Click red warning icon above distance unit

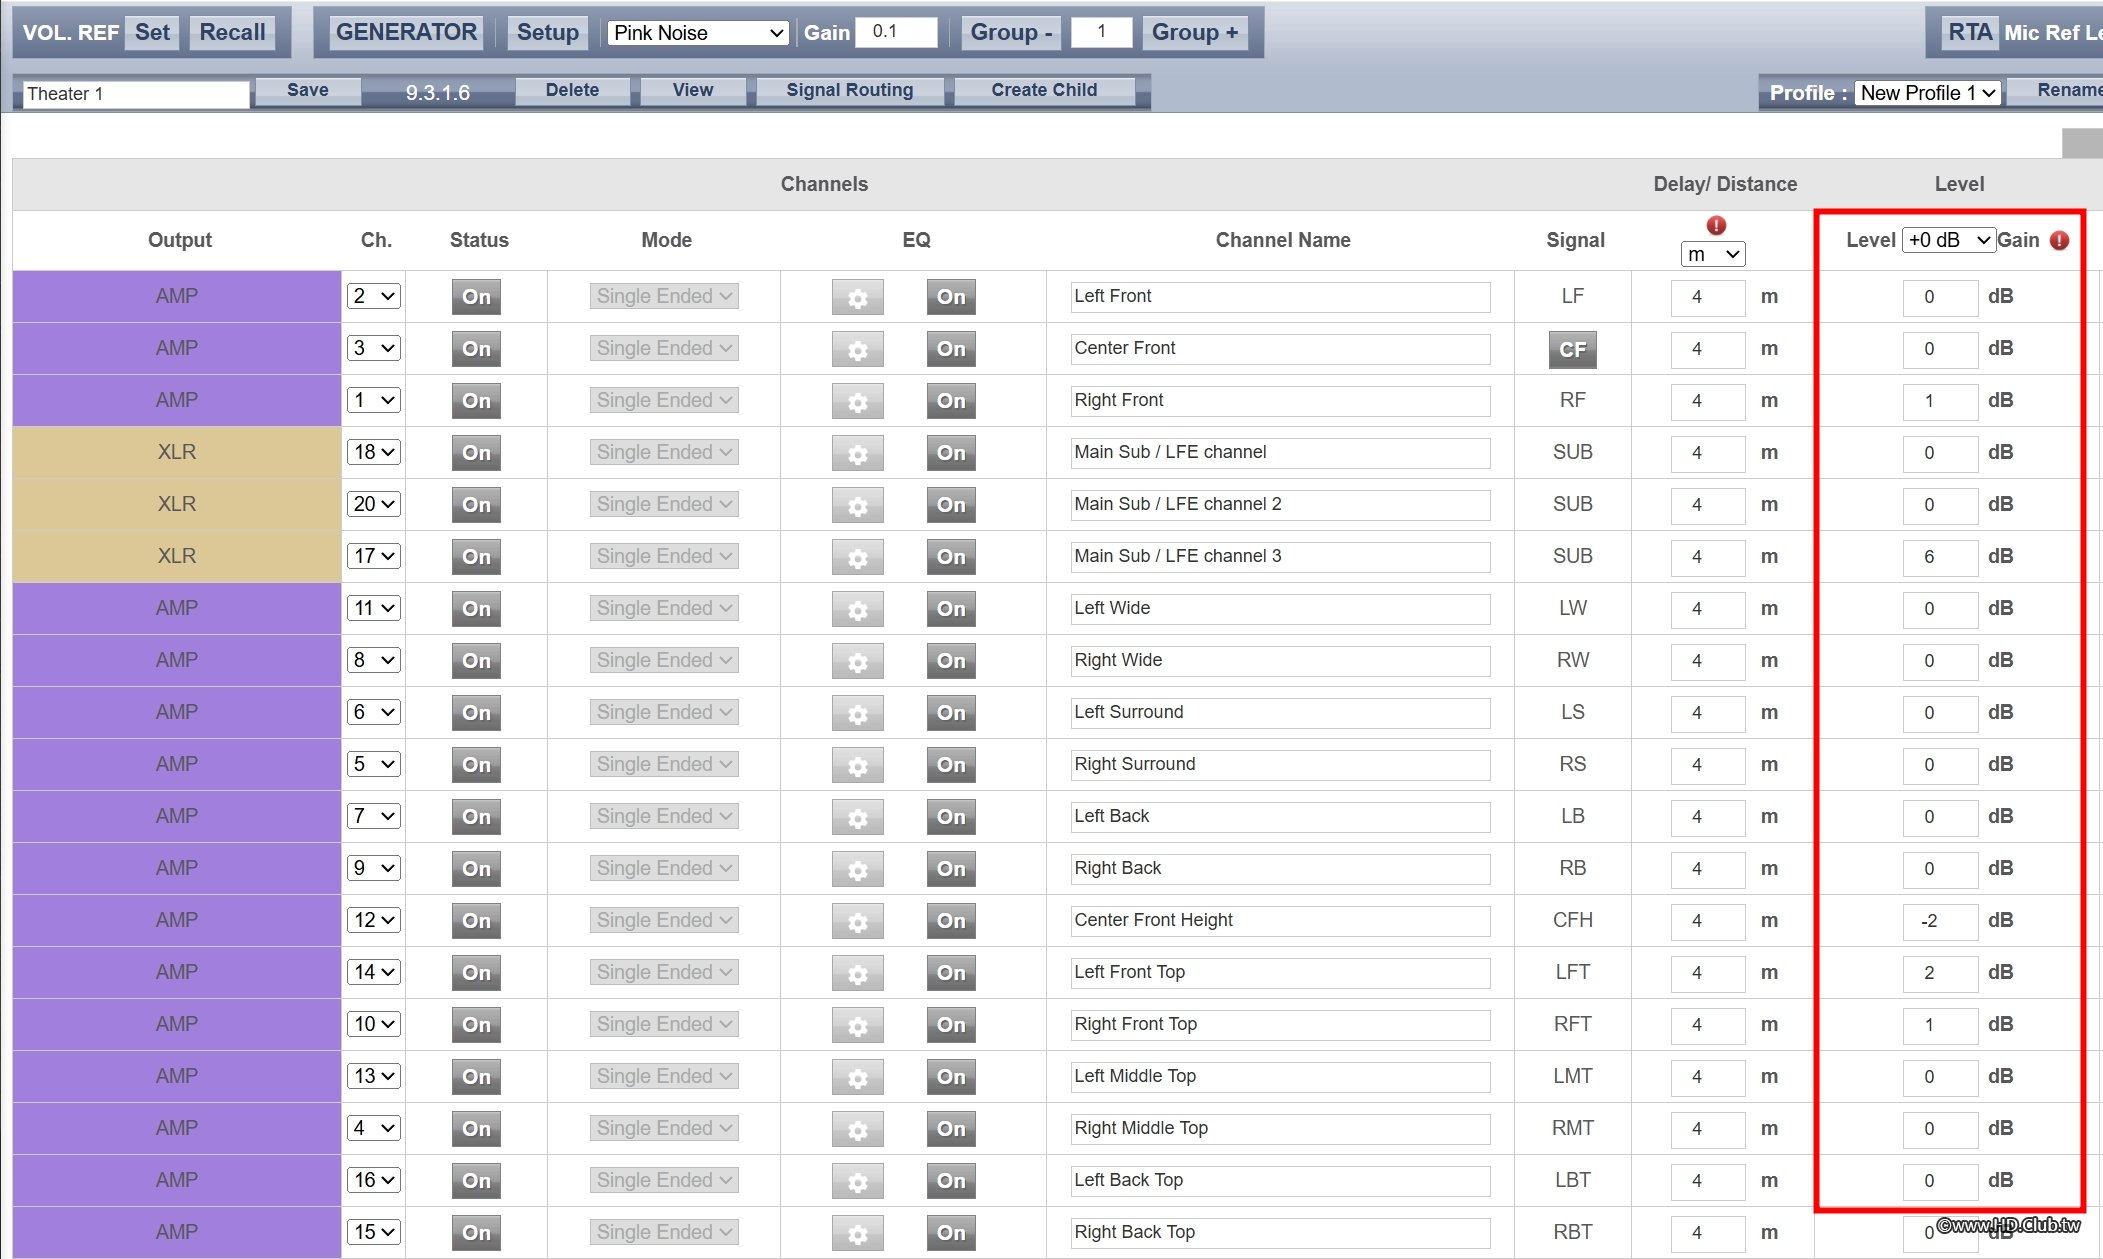(x=1716, y=225)
